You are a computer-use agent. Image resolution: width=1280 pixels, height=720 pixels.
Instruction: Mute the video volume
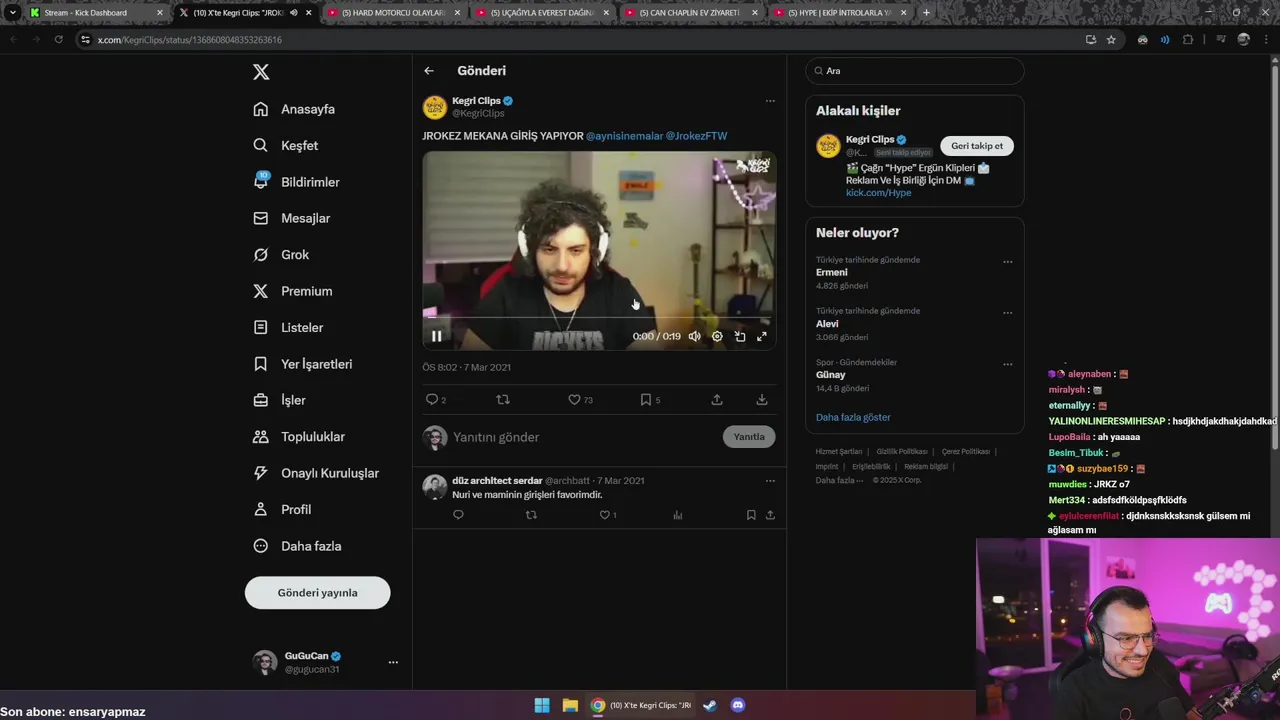pos(695,336)
